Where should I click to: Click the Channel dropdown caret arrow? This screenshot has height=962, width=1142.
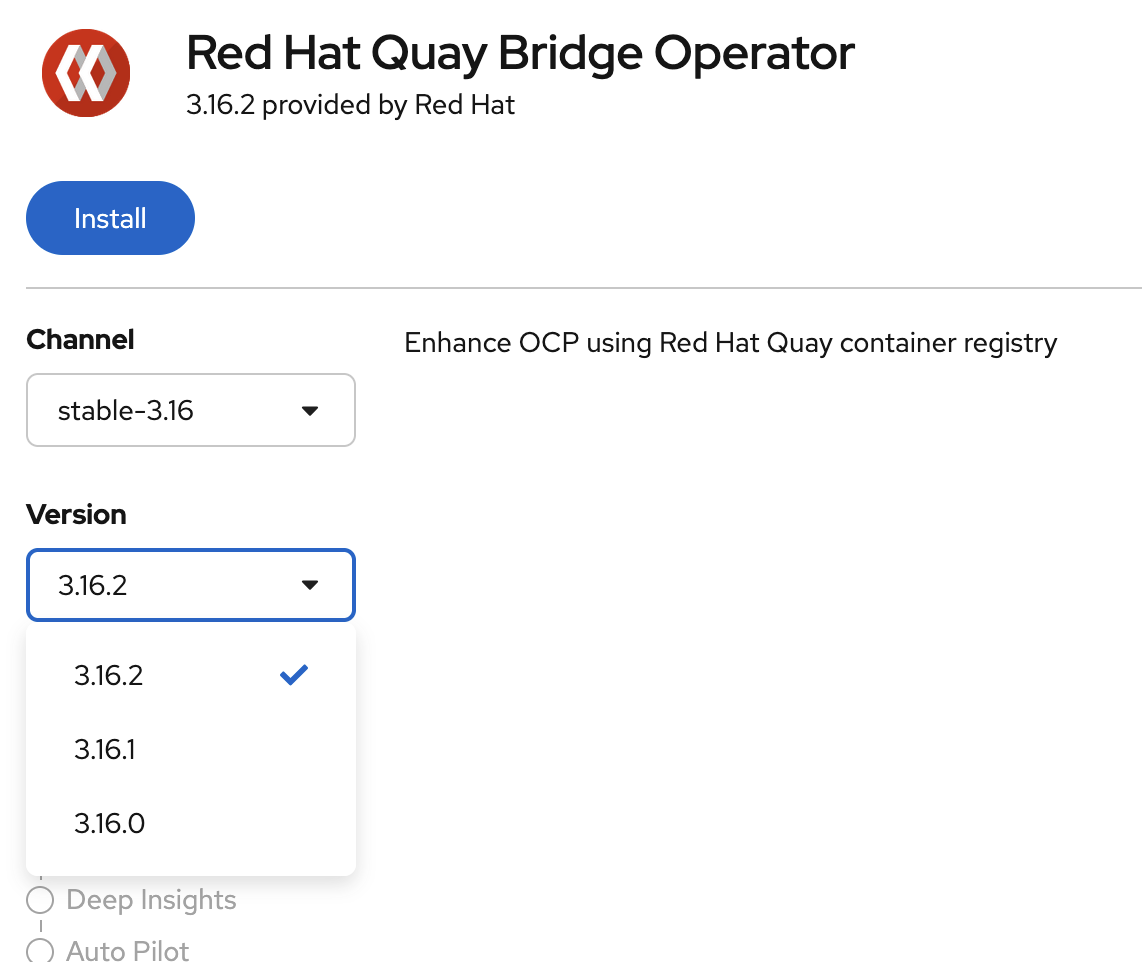pyautogui.click(x=310, y=411)
